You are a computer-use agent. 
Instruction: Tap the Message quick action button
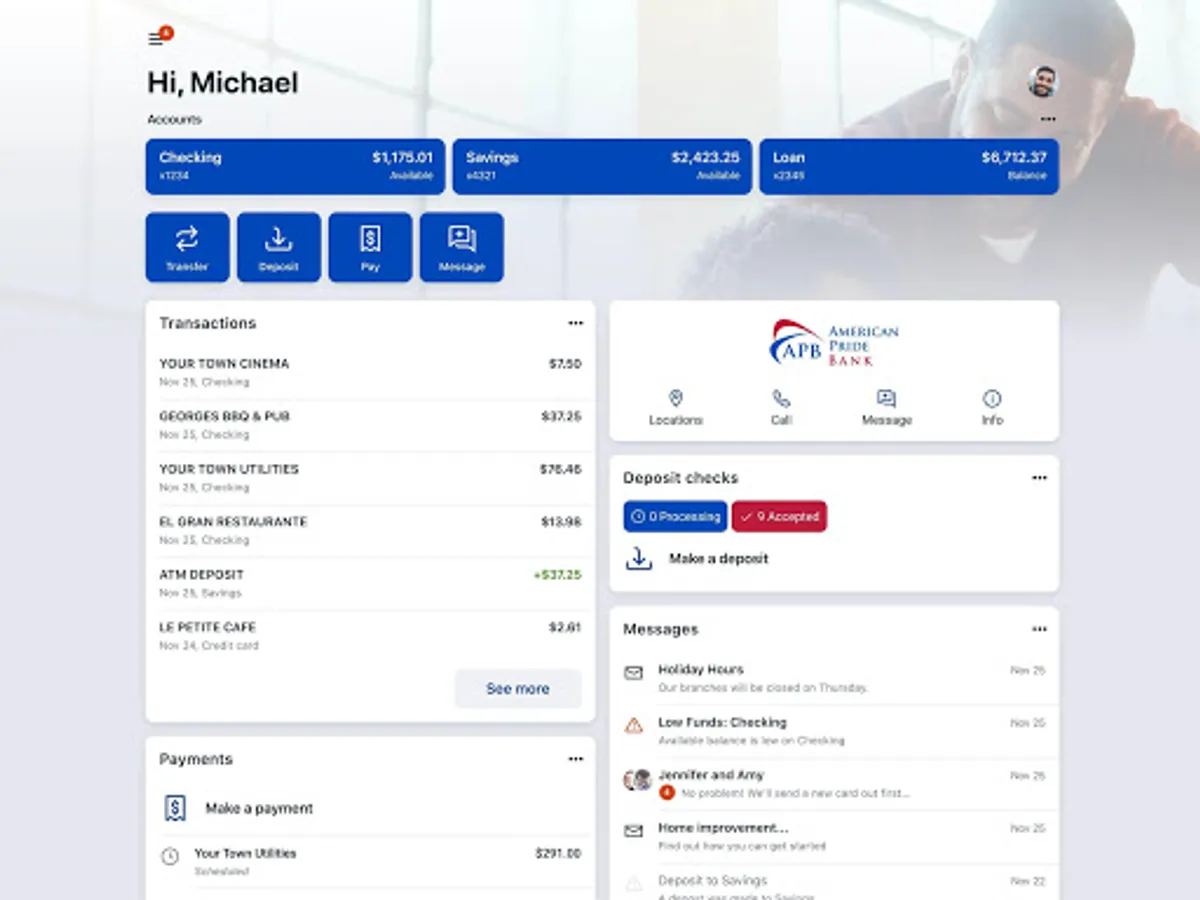462,247
